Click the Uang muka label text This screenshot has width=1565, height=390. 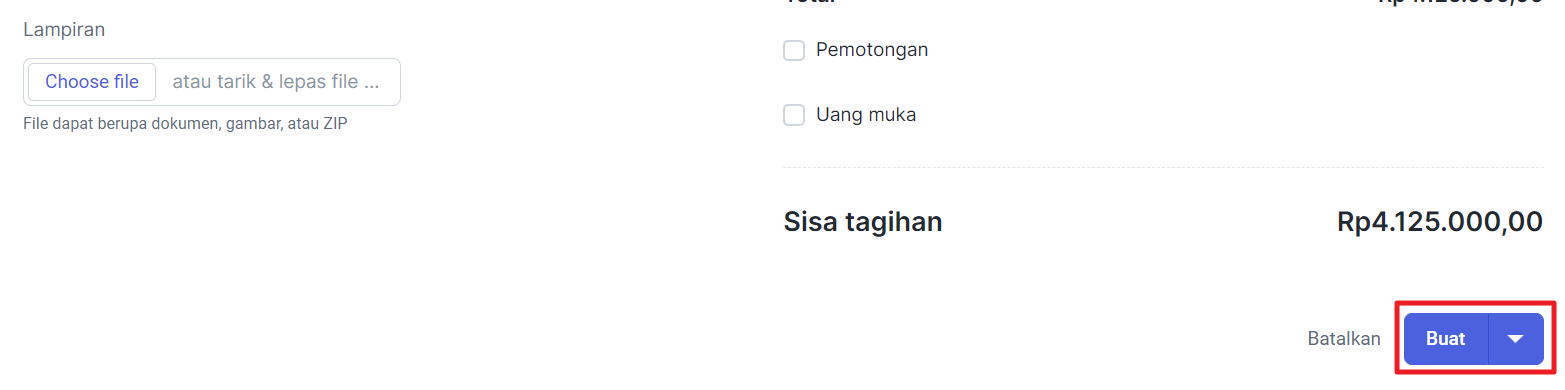(x=866, y=115)
